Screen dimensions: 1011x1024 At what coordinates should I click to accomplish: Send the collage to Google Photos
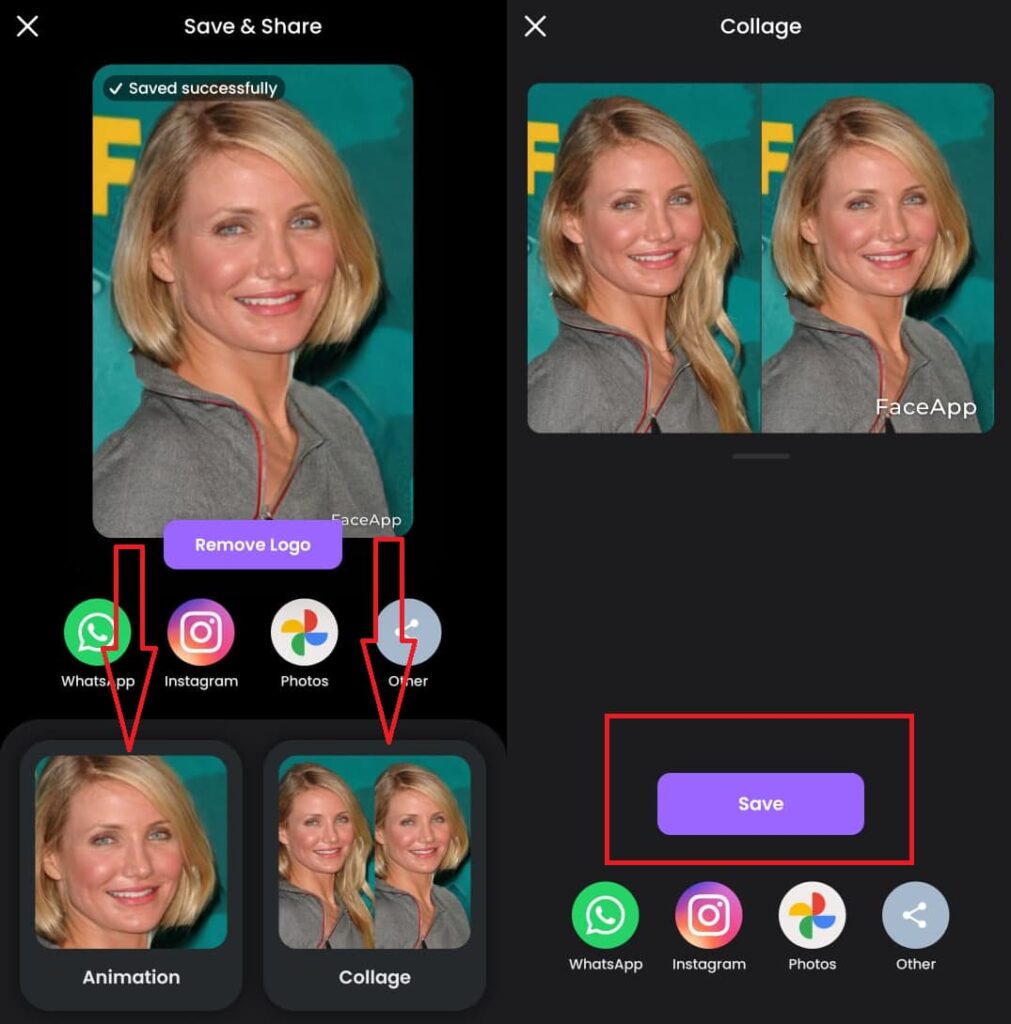(812, 915)
